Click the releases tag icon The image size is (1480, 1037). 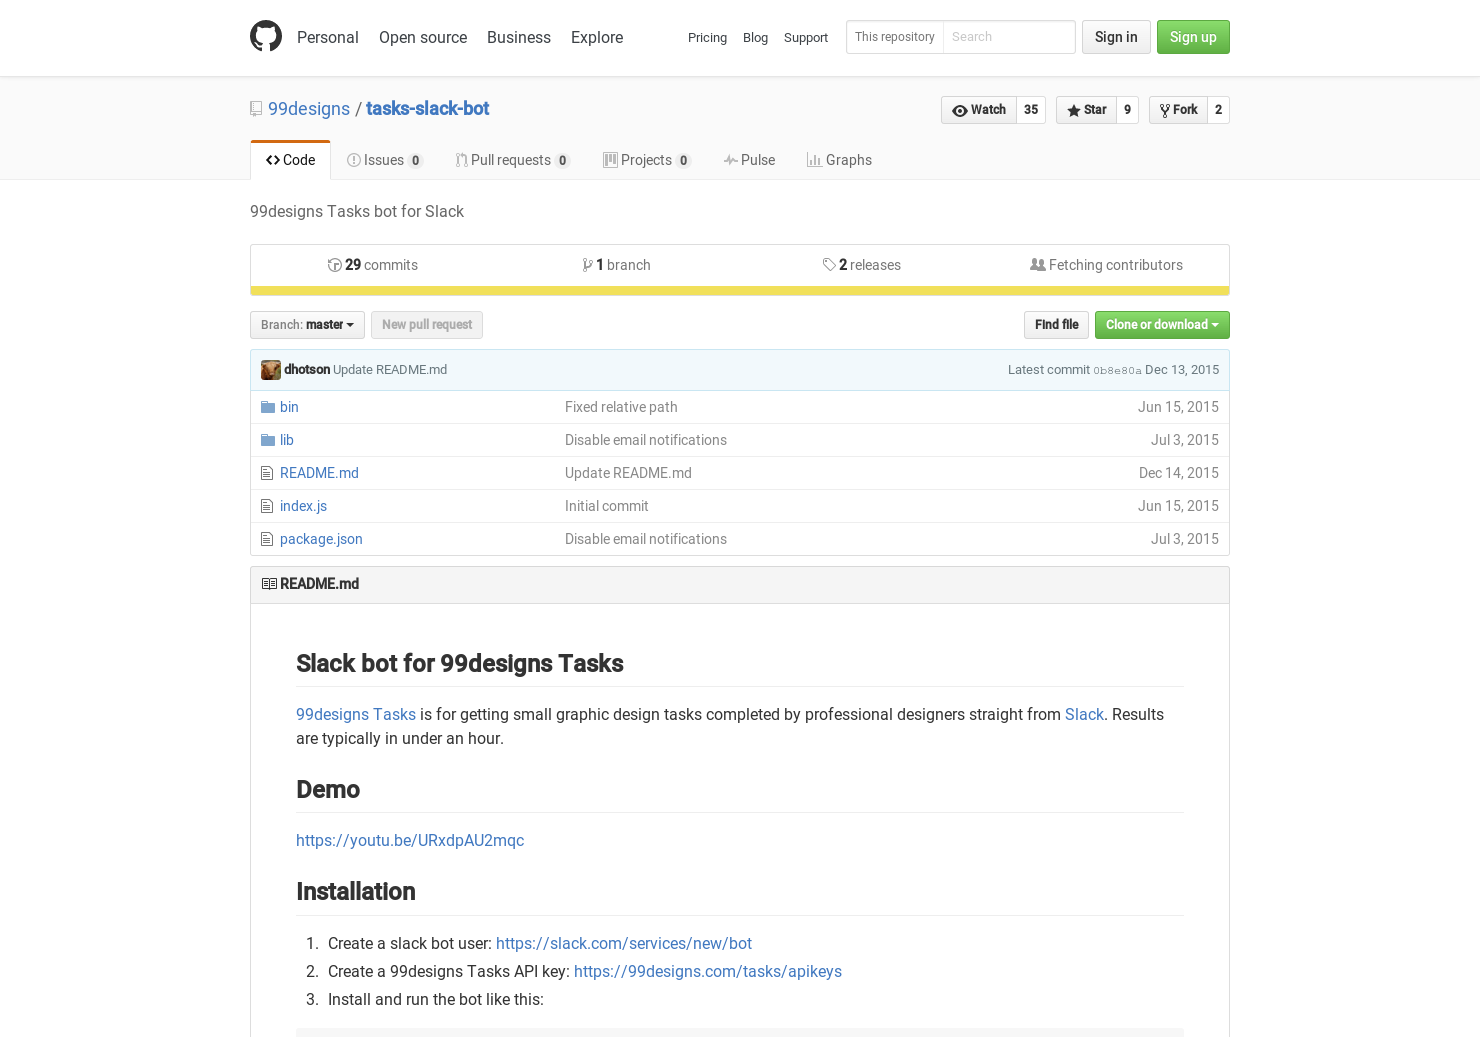[830, 264]
